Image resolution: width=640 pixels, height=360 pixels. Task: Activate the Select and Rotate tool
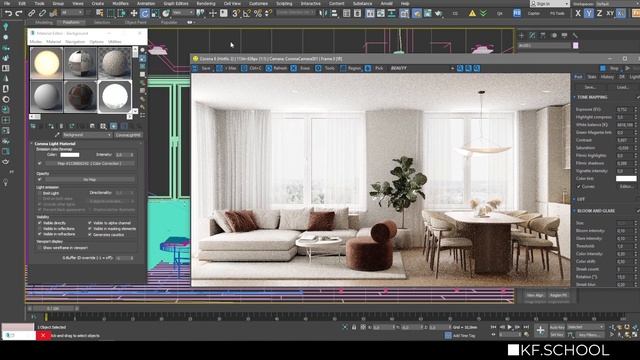point(144,13)
